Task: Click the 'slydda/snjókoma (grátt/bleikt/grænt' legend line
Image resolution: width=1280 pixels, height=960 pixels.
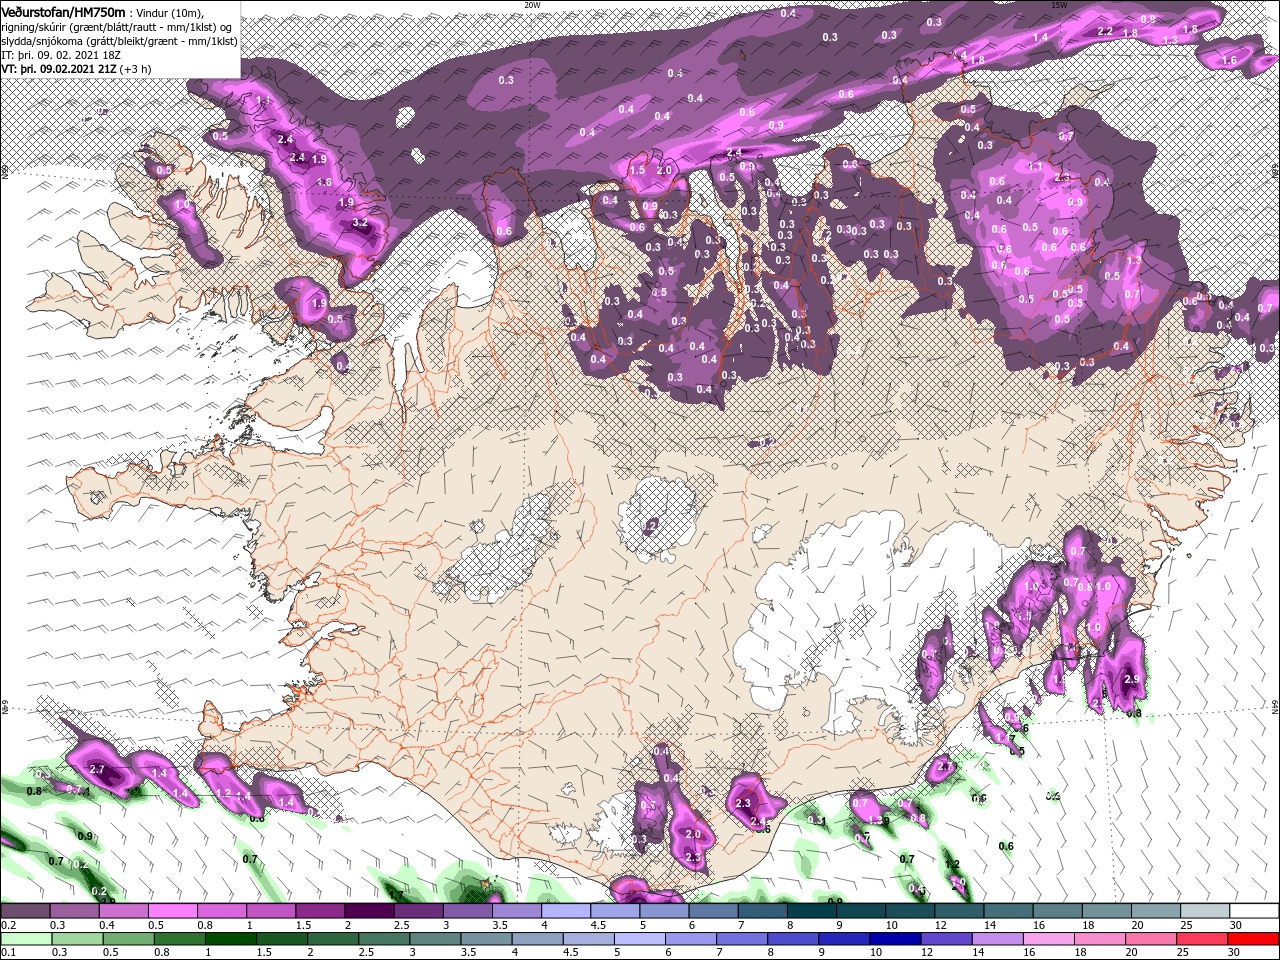Action: tap(91, 41)
